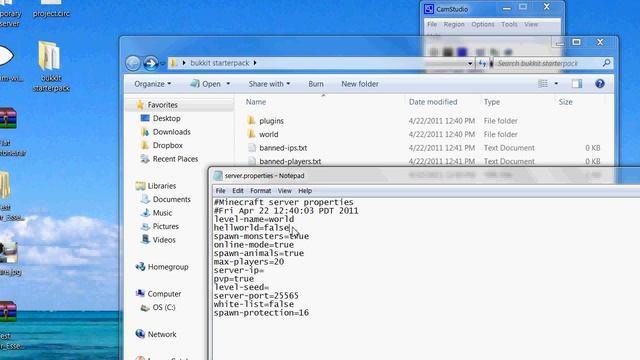Select Libraries in navigation pane
Viewport: 640px width, 360px height.
coord(162,186)
